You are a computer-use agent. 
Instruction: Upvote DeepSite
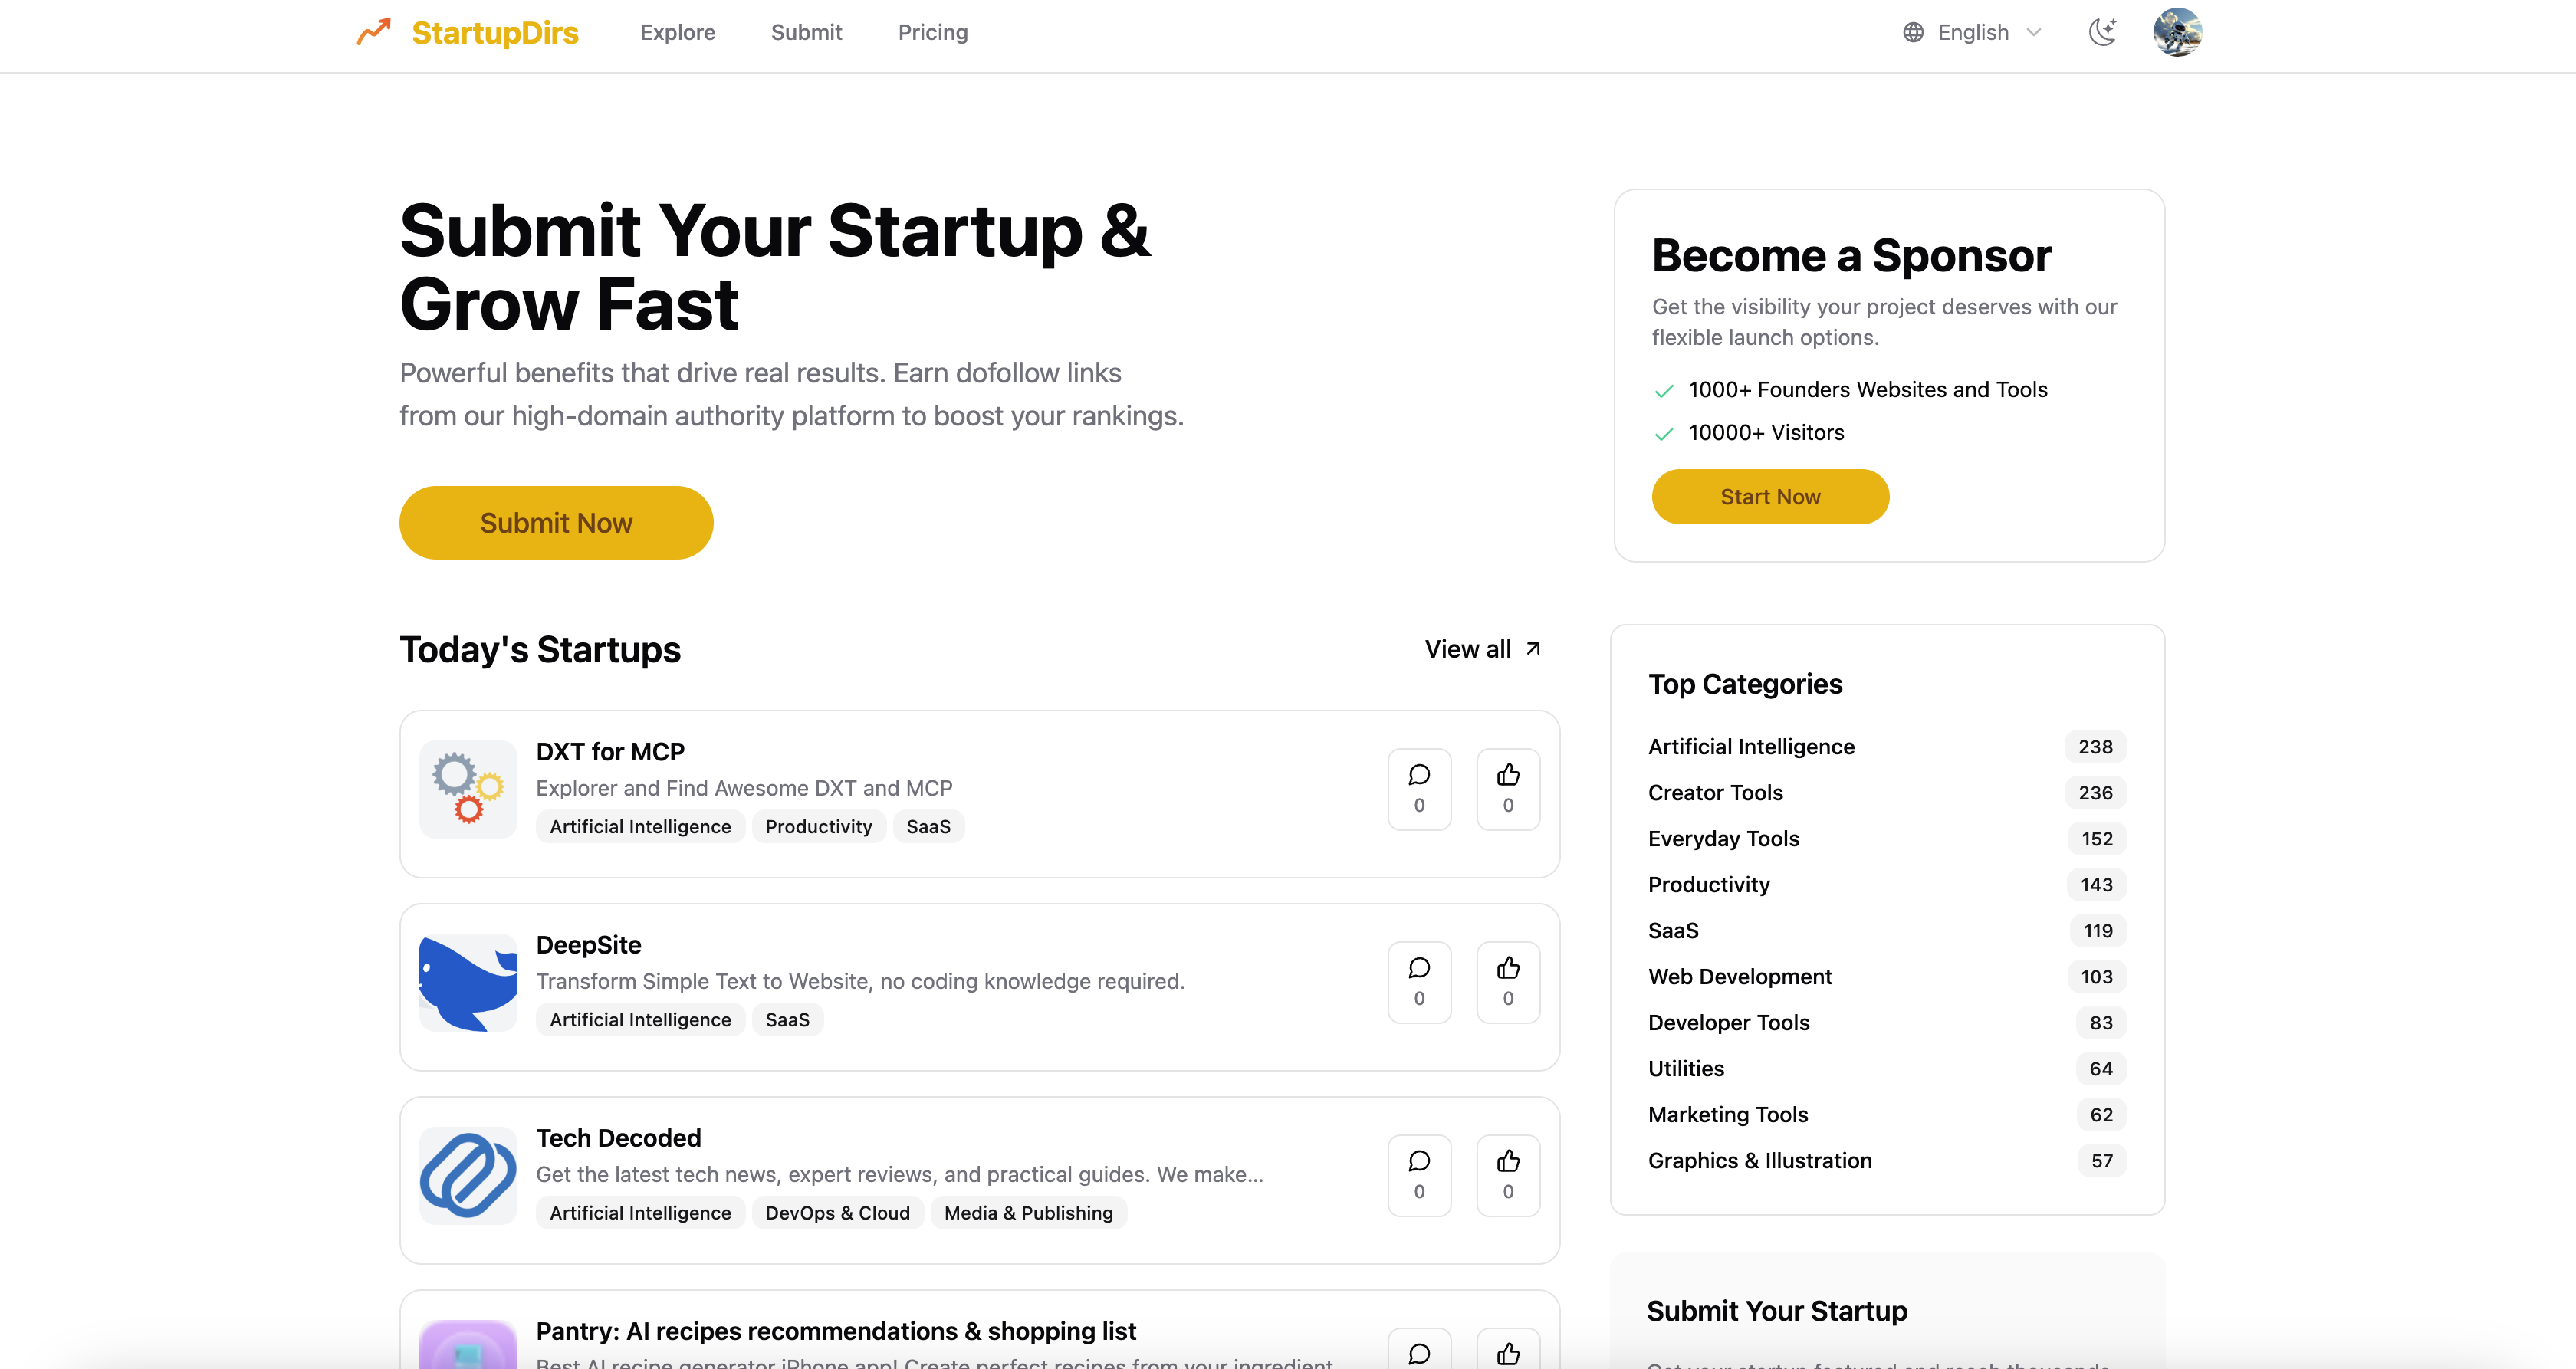(x=1508, y=982)
